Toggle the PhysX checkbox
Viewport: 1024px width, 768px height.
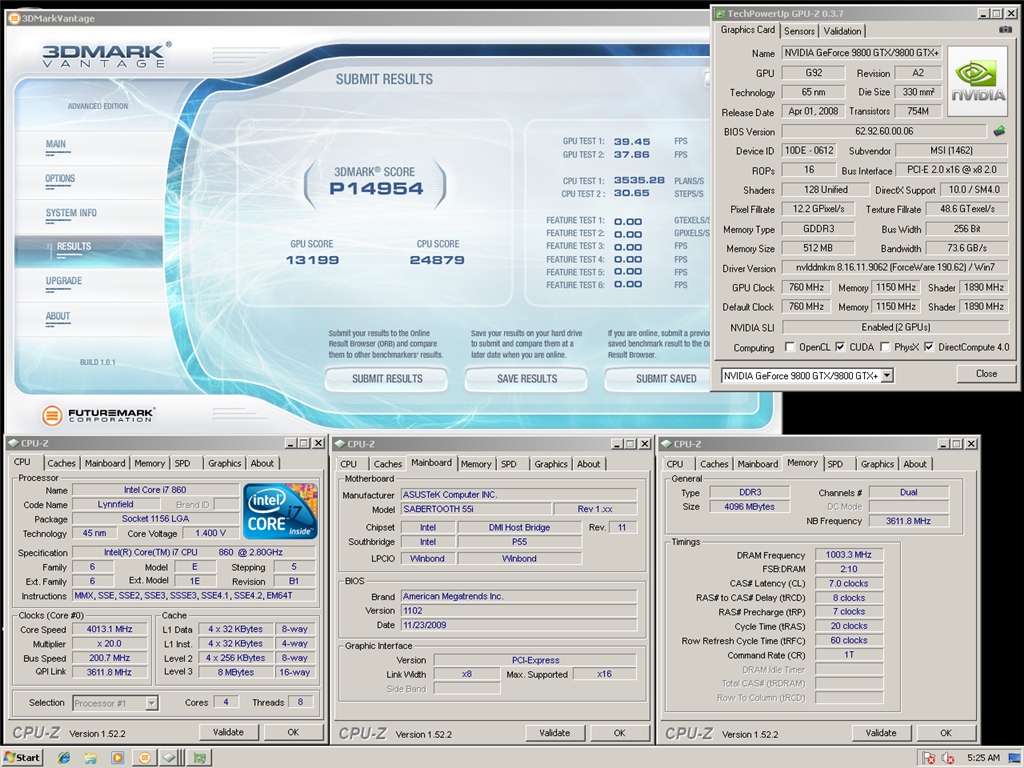[887, 348]
